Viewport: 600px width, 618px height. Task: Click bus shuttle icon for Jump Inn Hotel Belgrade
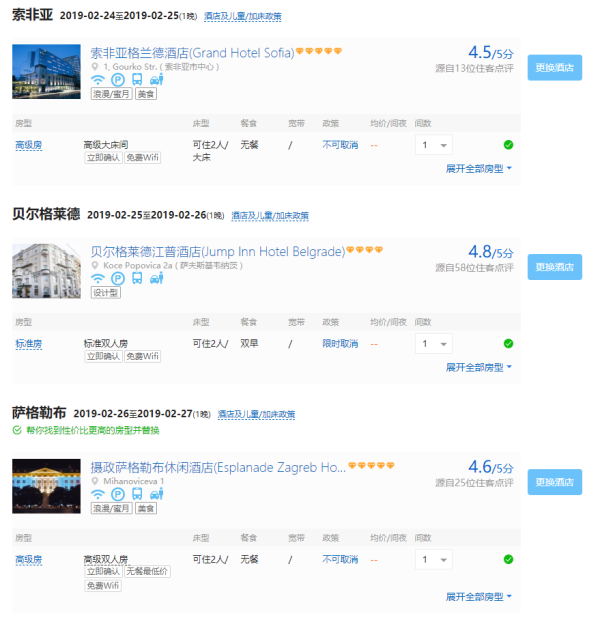pyautogui.click(x=137, y=279)
